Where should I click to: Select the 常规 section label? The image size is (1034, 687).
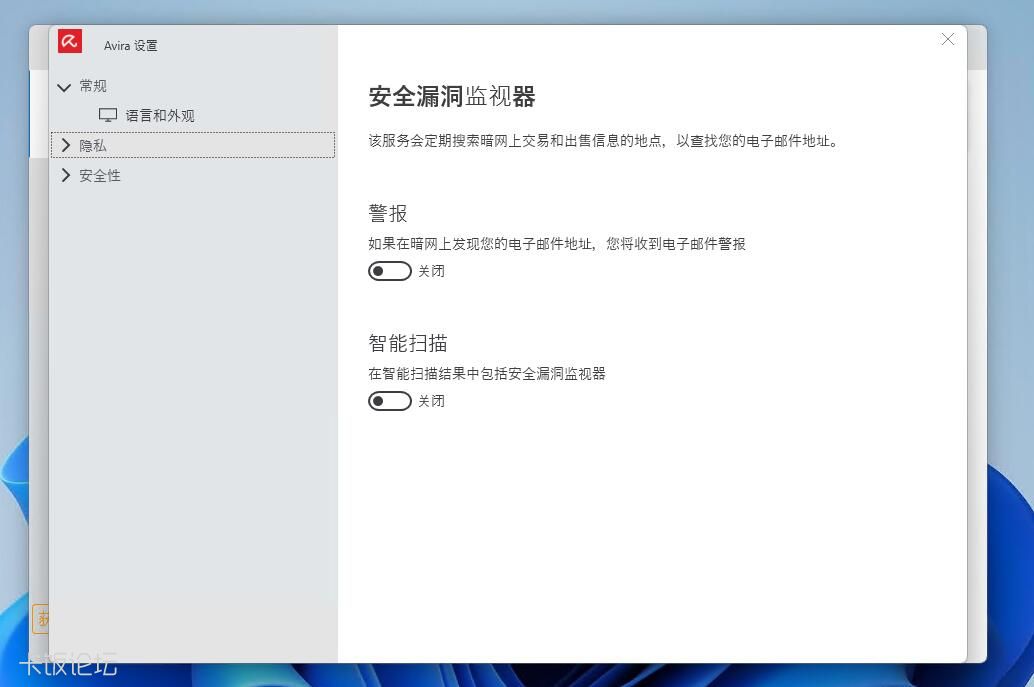pyautogui.click(x=93, y=86)
